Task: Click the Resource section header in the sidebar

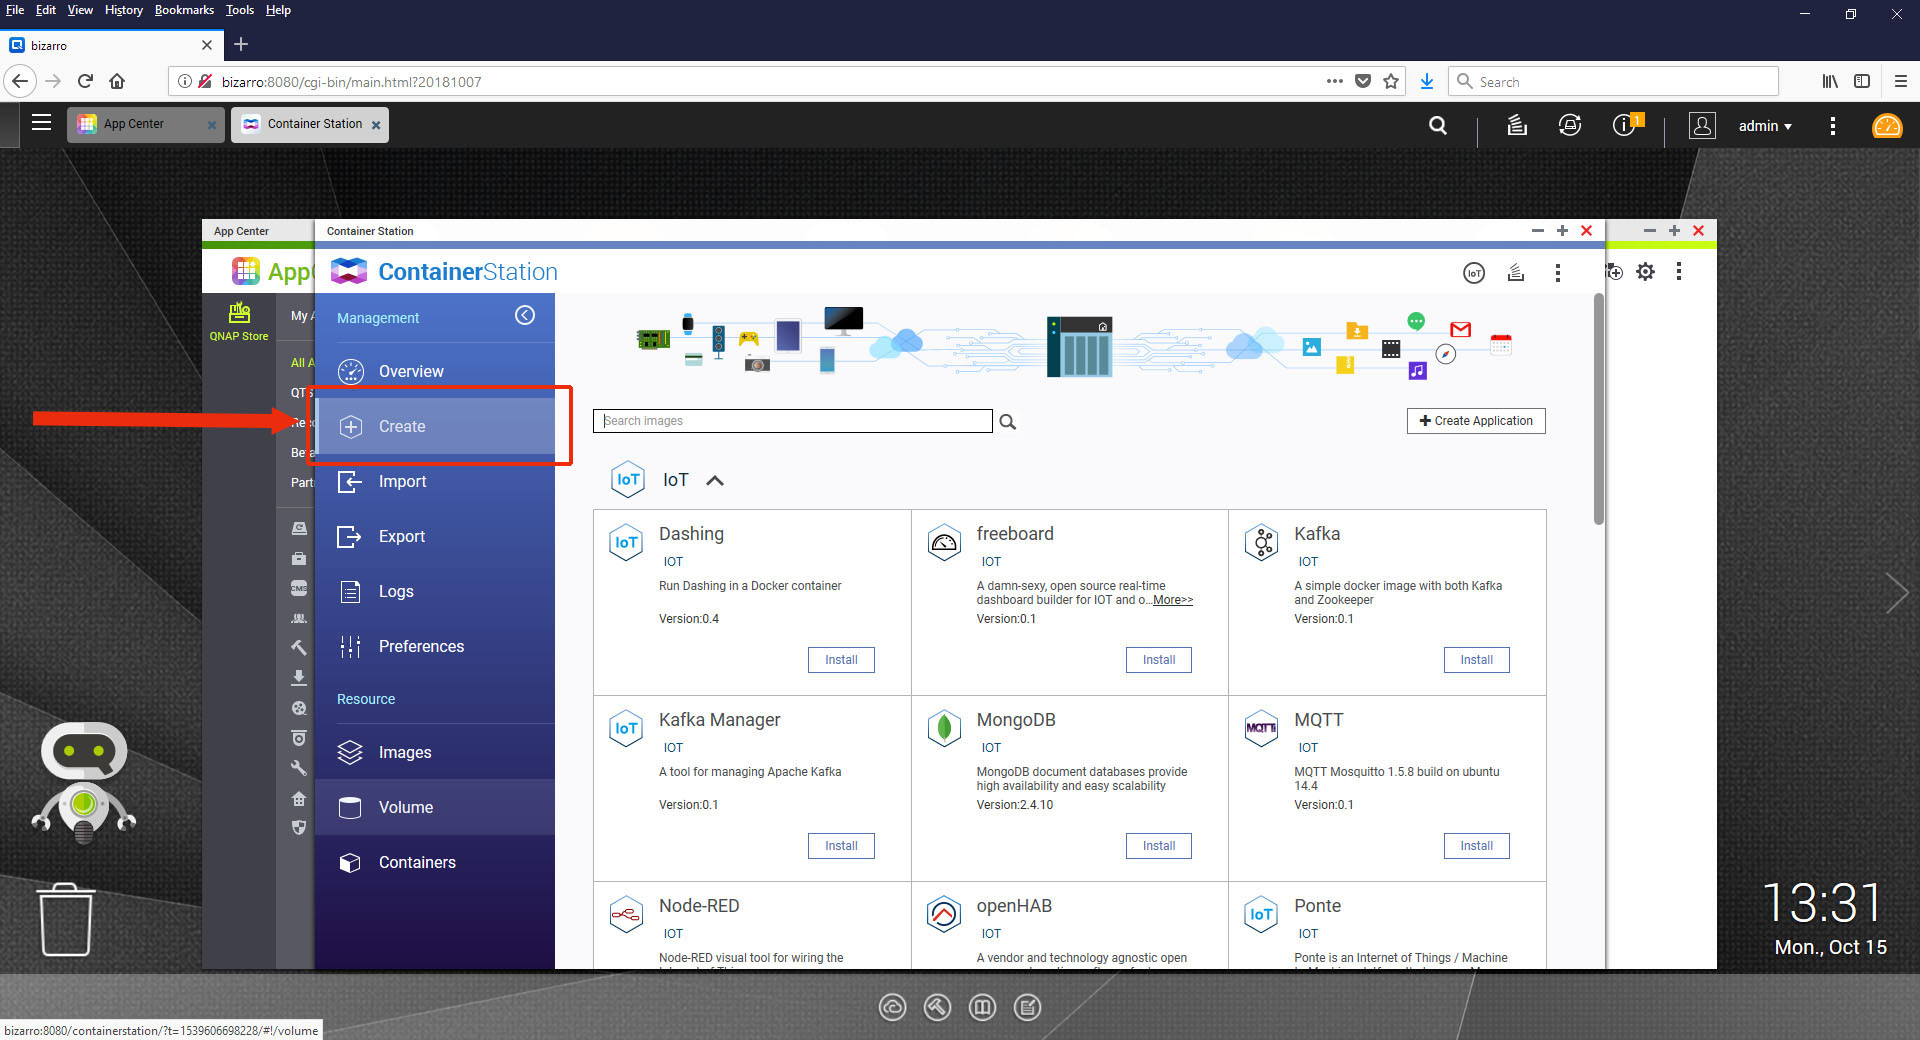Action: (366, 699)
